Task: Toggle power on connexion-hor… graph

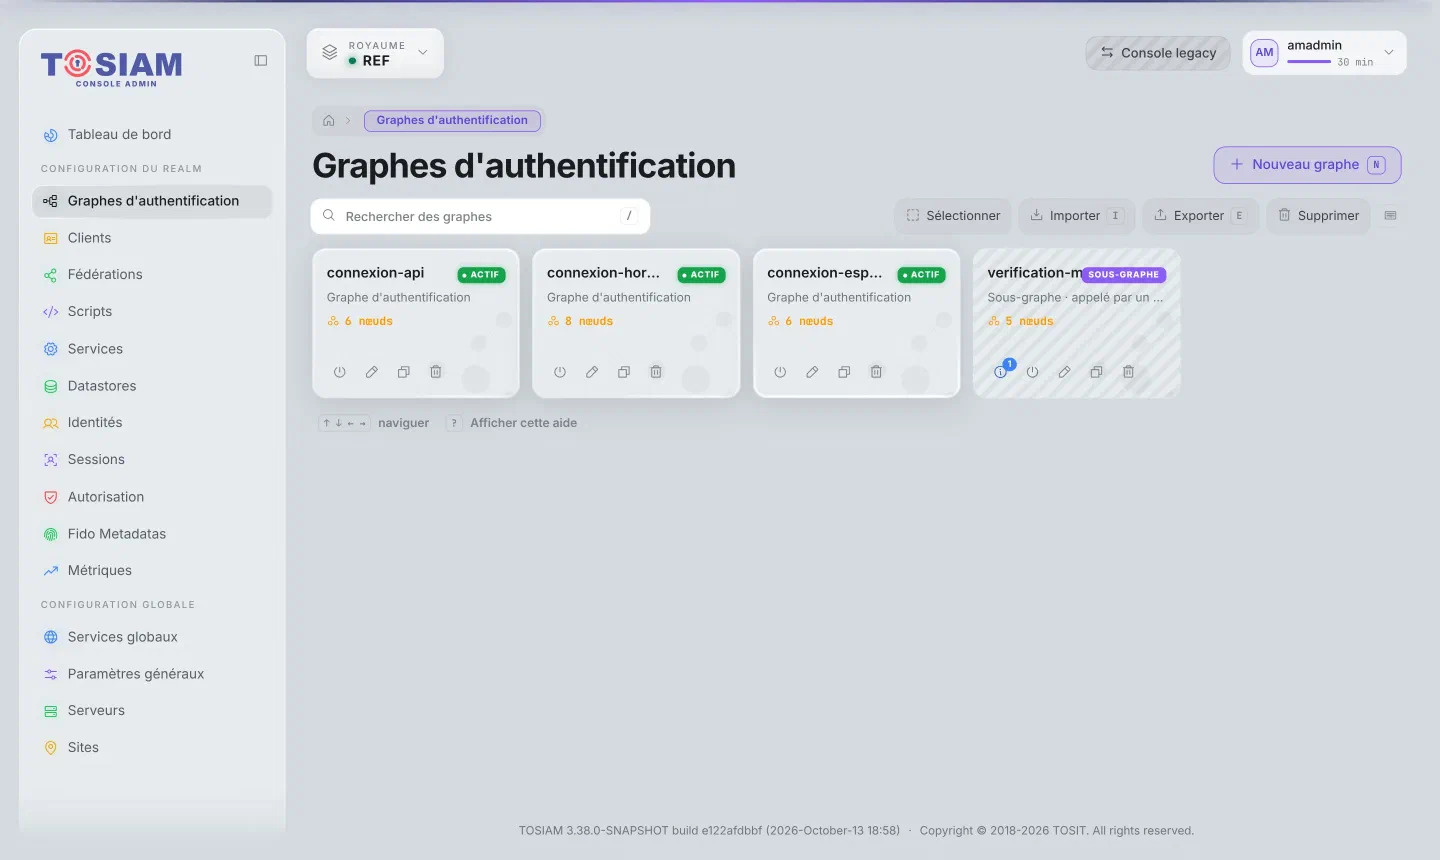Action: coord(560,372)
